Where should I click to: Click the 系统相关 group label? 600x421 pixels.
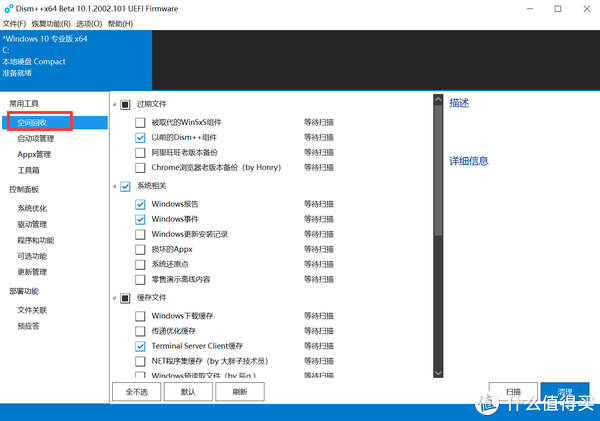tap(152, 186)
